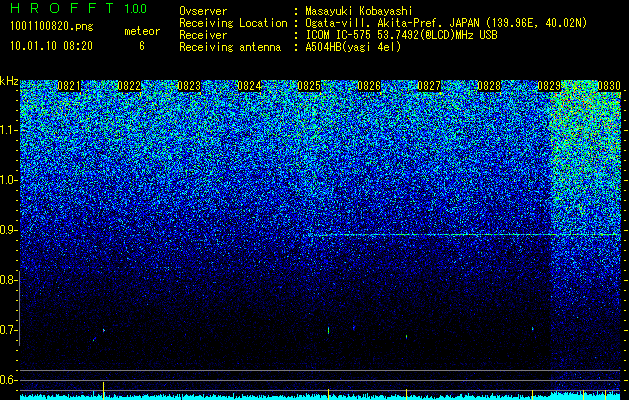The width and height of the screenshot is (629, 400).
Task: Click the 'Ovserver' field label
Action: (203, 12)
